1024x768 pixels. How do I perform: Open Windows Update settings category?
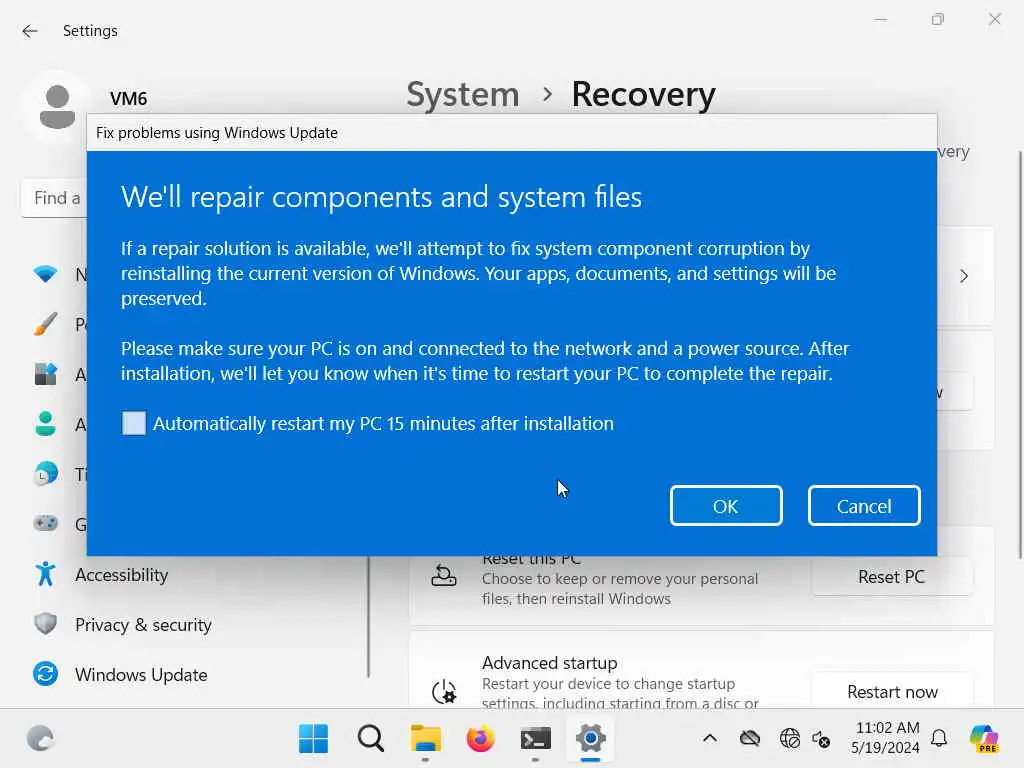pos(141,675)
